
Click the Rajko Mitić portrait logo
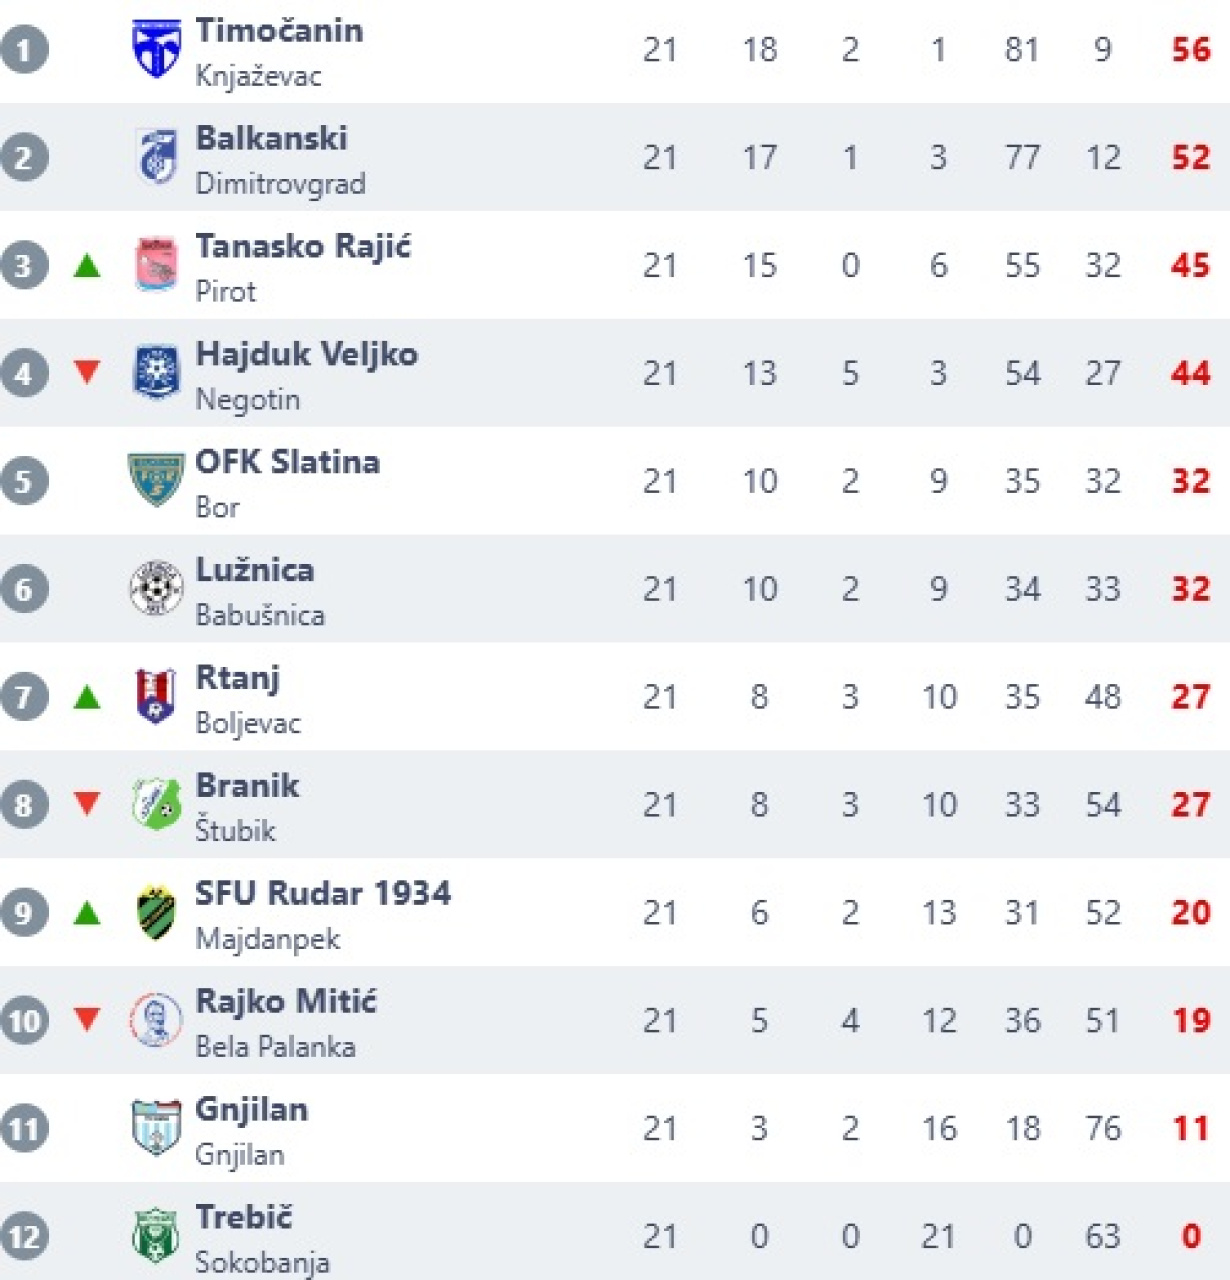[x=156, y=1020]
